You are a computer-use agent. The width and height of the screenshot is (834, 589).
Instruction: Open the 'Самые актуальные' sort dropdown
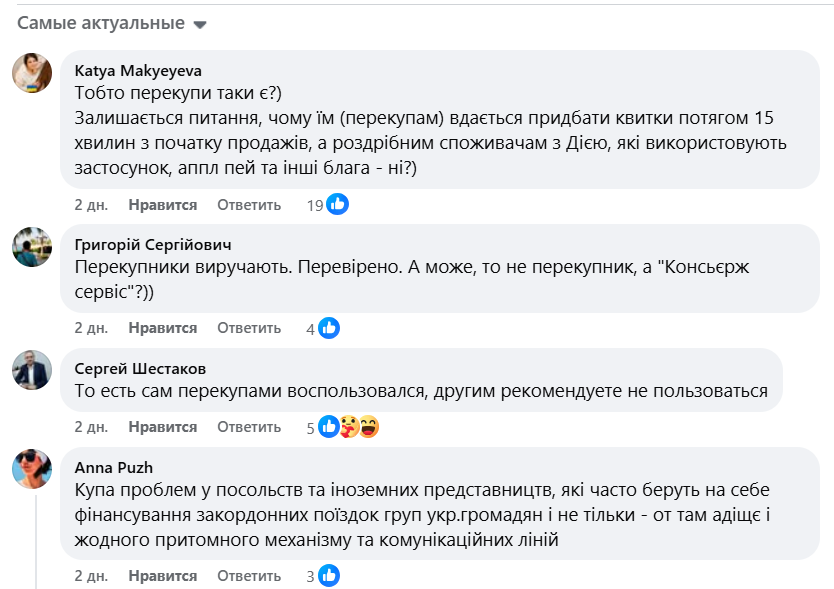click(111, 23)
